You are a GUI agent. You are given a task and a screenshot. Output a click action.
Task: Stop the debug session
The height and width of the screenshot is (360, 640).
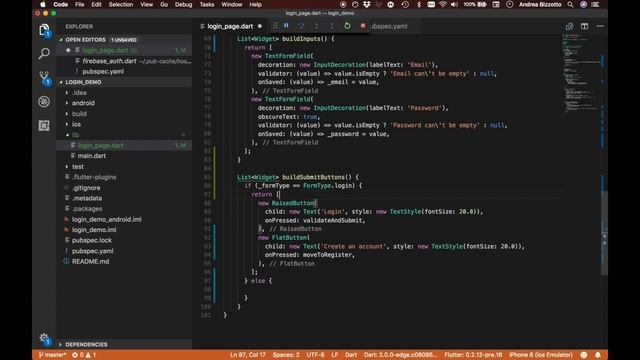[362, 26]
